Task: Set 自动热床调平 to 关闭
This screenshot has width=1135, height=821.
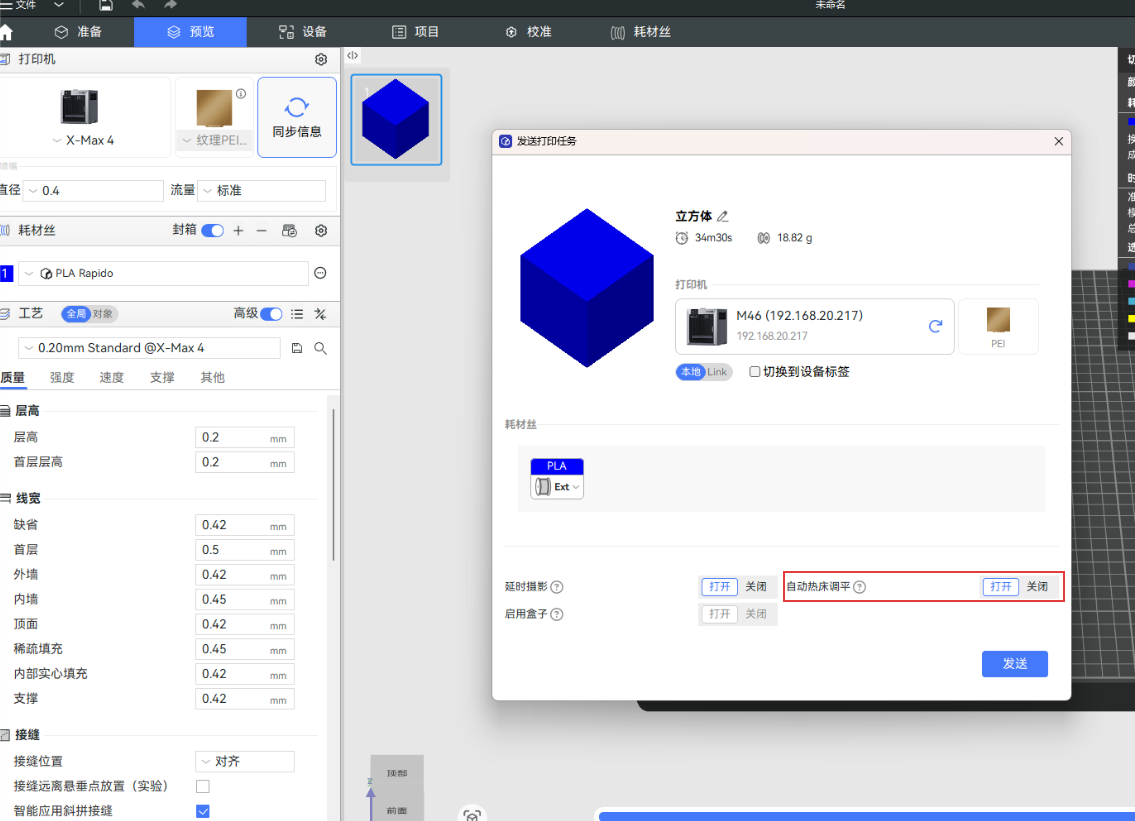Action: click(x=1037, y=587)
